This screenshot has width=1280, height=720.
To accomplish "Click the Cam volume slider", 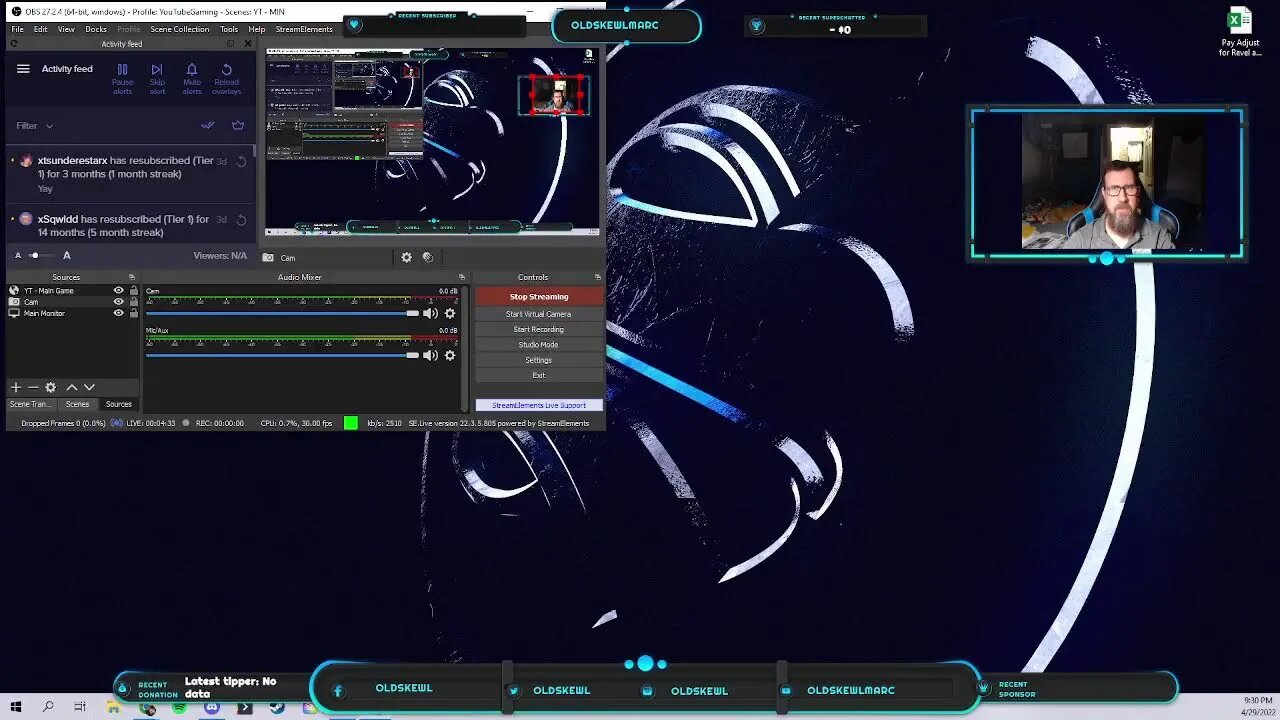I will click(x=283, y=313).
